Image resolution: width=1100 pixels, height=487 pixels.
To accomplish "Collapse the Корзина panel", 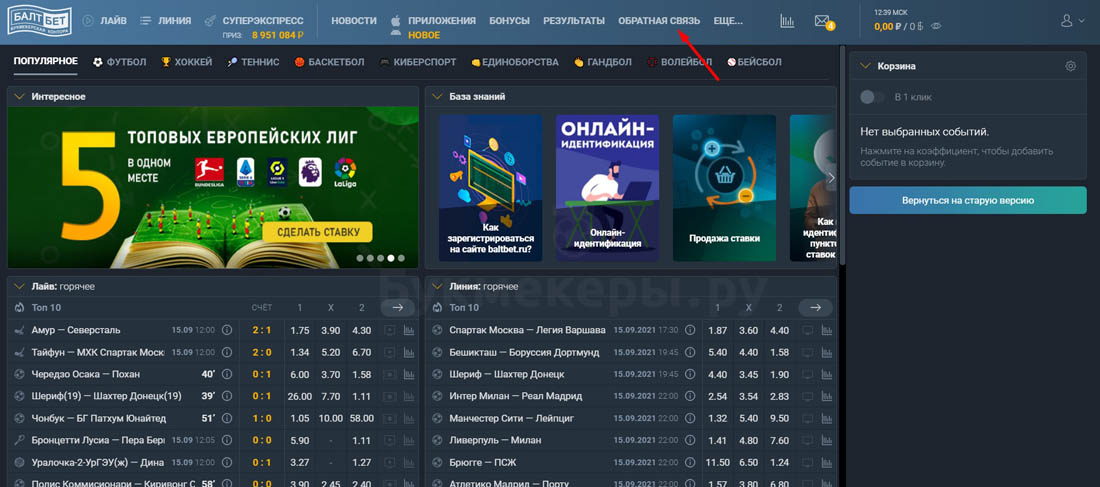I will [x=864, y=66].
